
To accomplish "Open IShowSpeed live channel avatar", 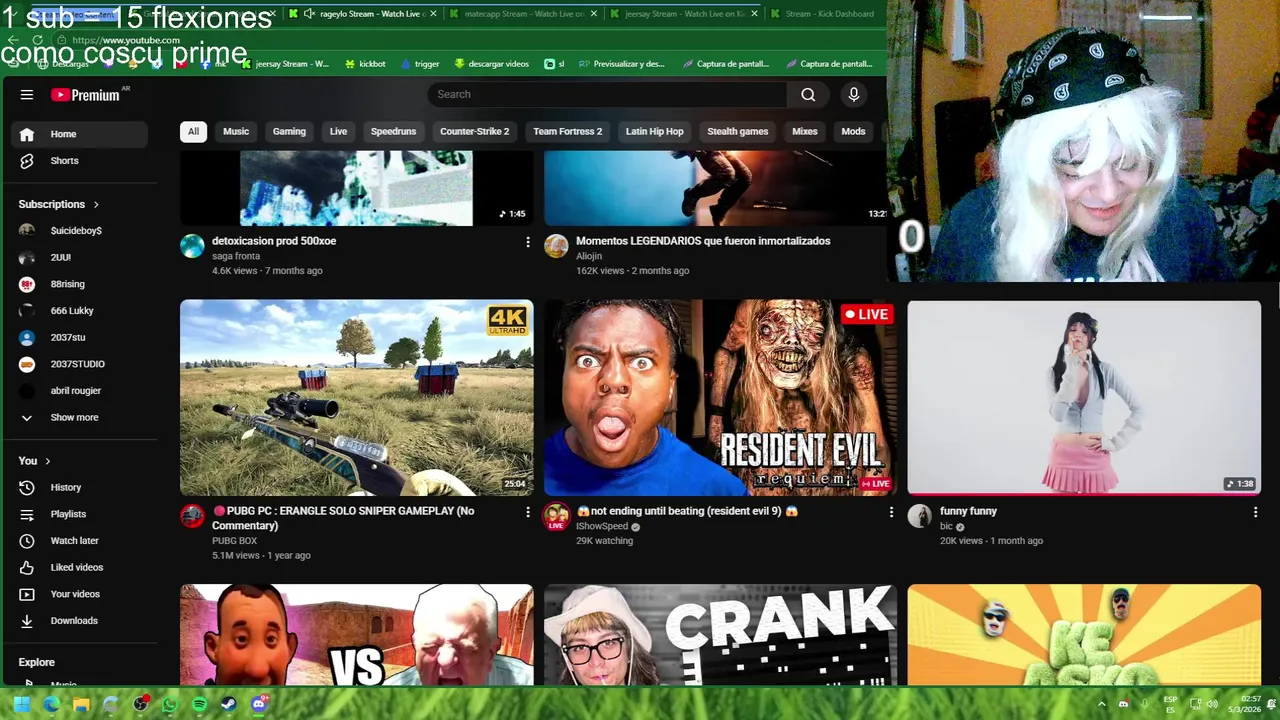I will click(x=556, y=516).
